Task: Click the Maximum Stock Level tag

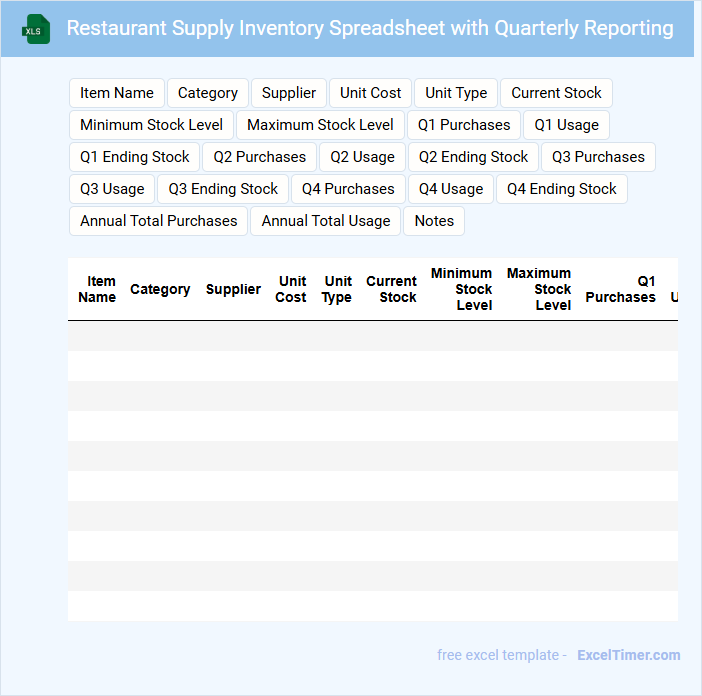Action: click(x=320, y=125)
